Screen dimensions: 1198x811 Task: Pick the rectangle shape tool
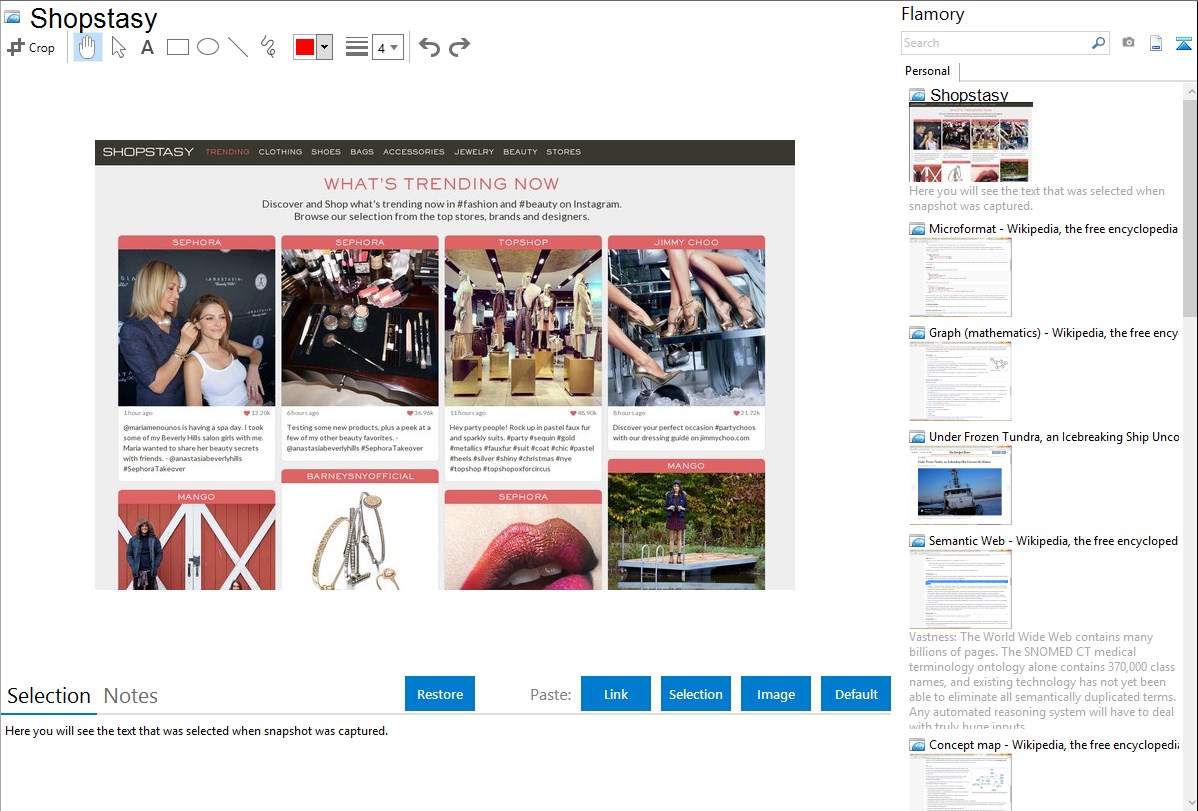pos(178,47)
